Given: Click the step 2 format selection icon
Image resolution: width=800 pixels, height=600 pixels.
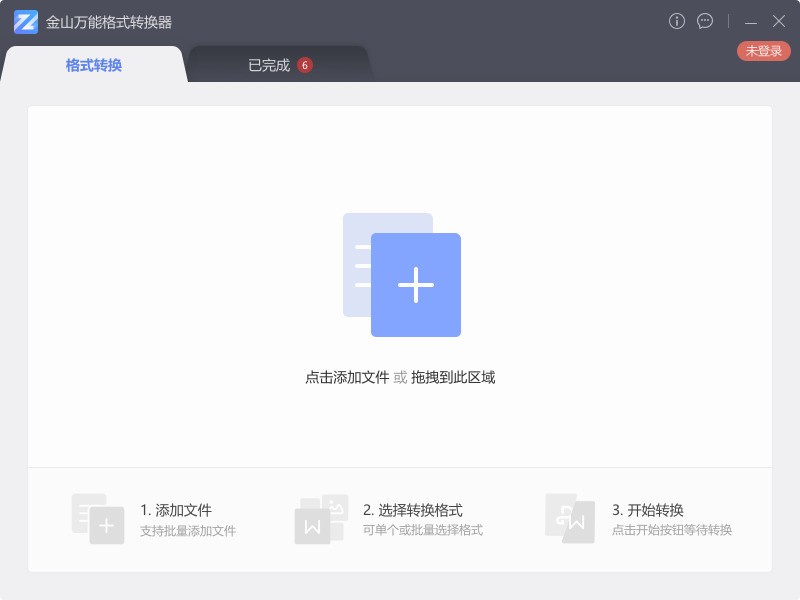Looking at the screenshot, I should 321,518.
